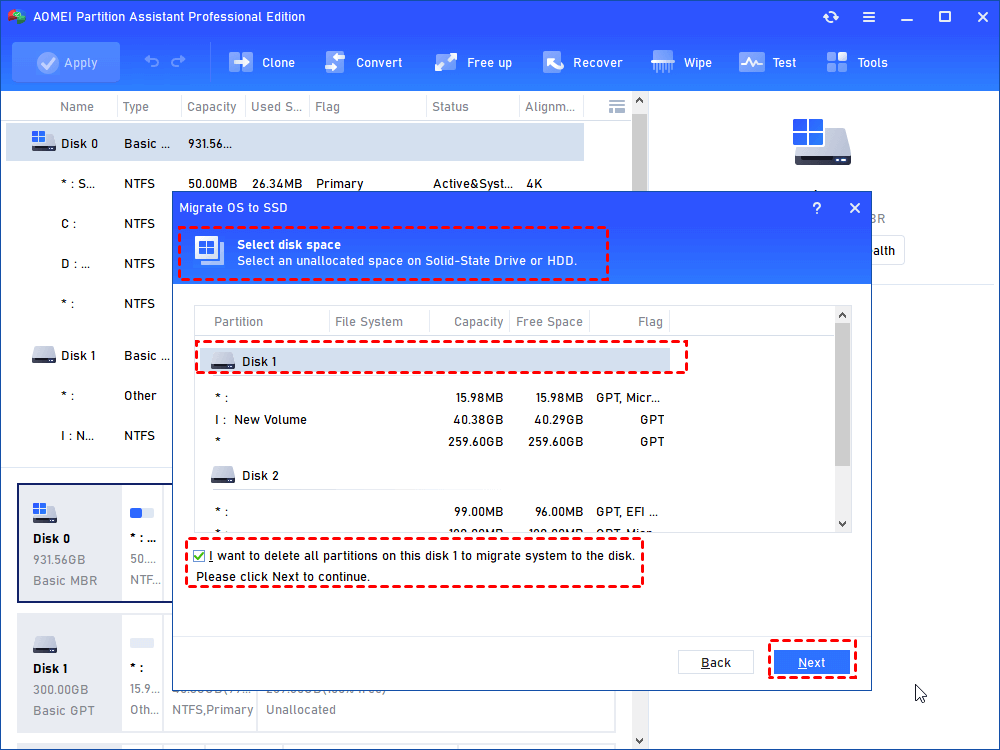The height and width of the screenshot is (750, 1000).
Task: Select the Disk 1 300.00GB disk map card
Action: (70, 673)
